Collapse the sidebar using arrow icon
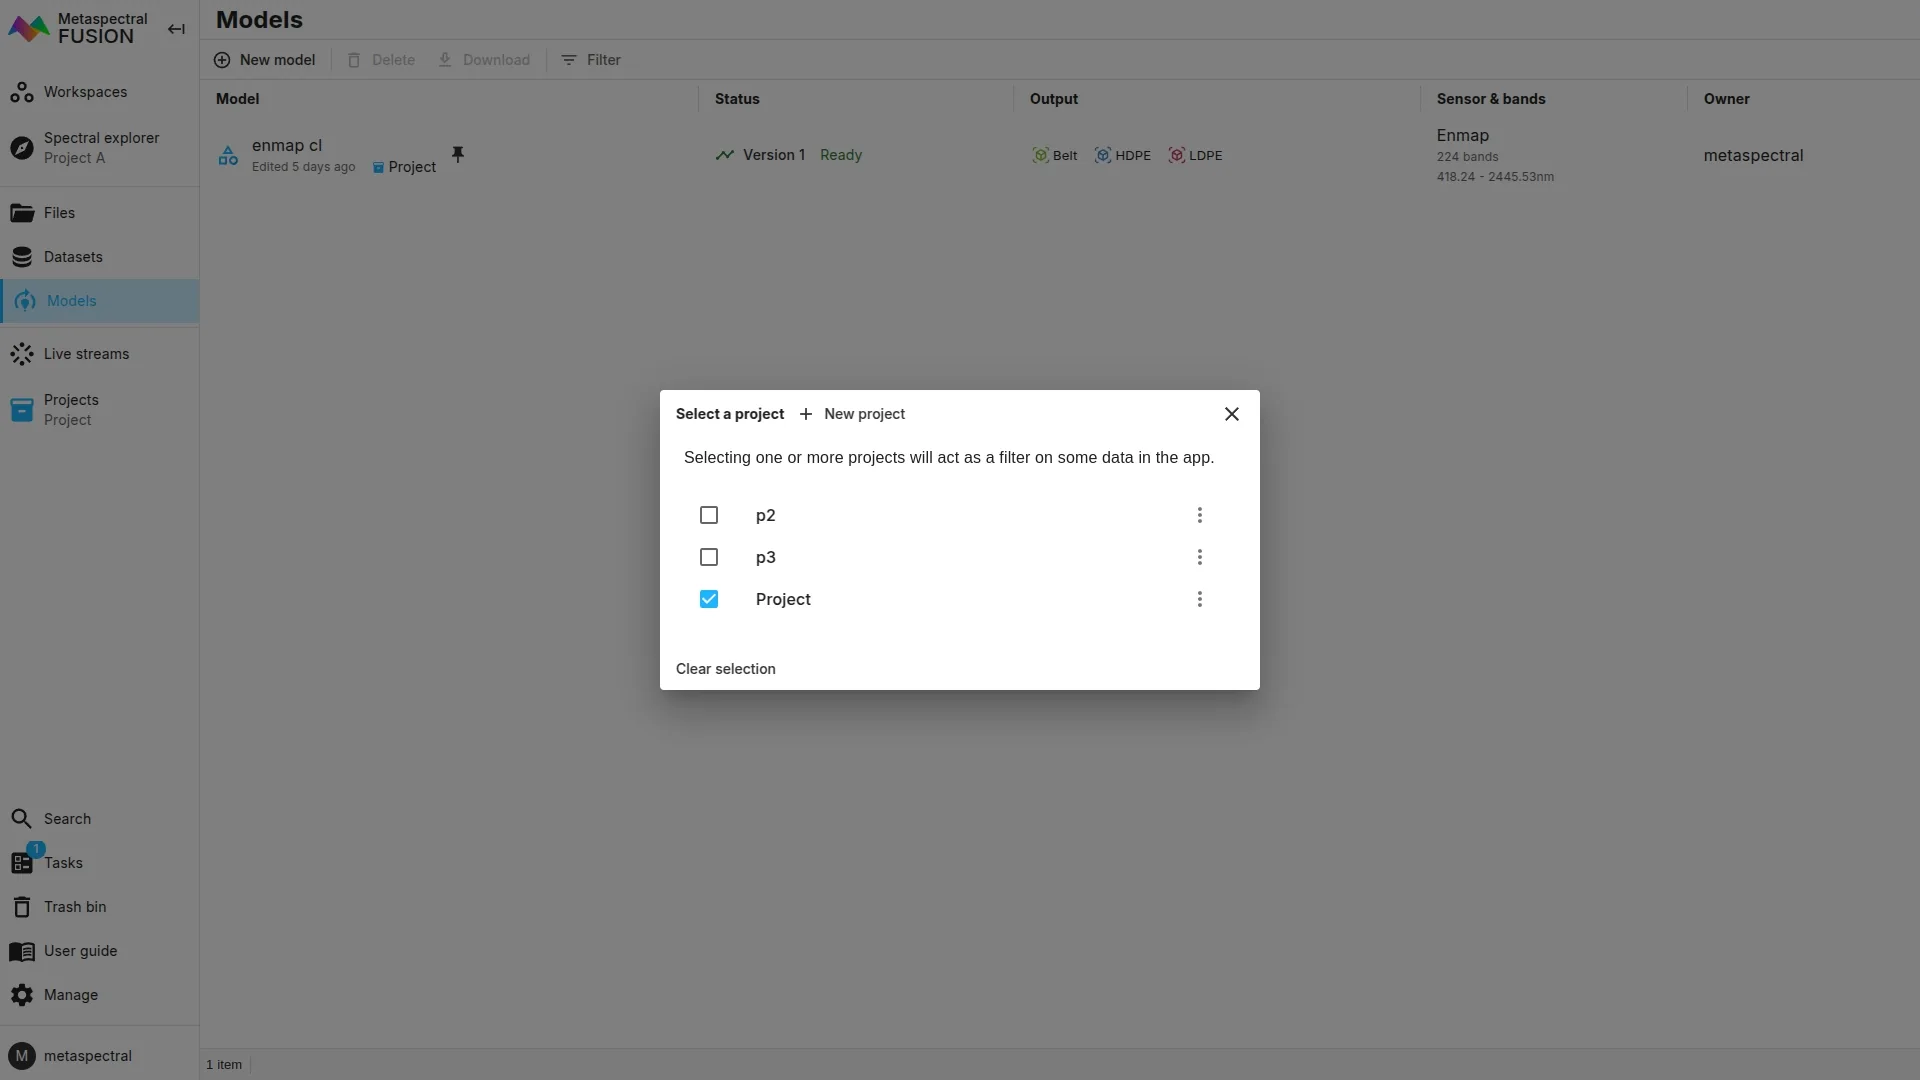 [x=176, y=29]
